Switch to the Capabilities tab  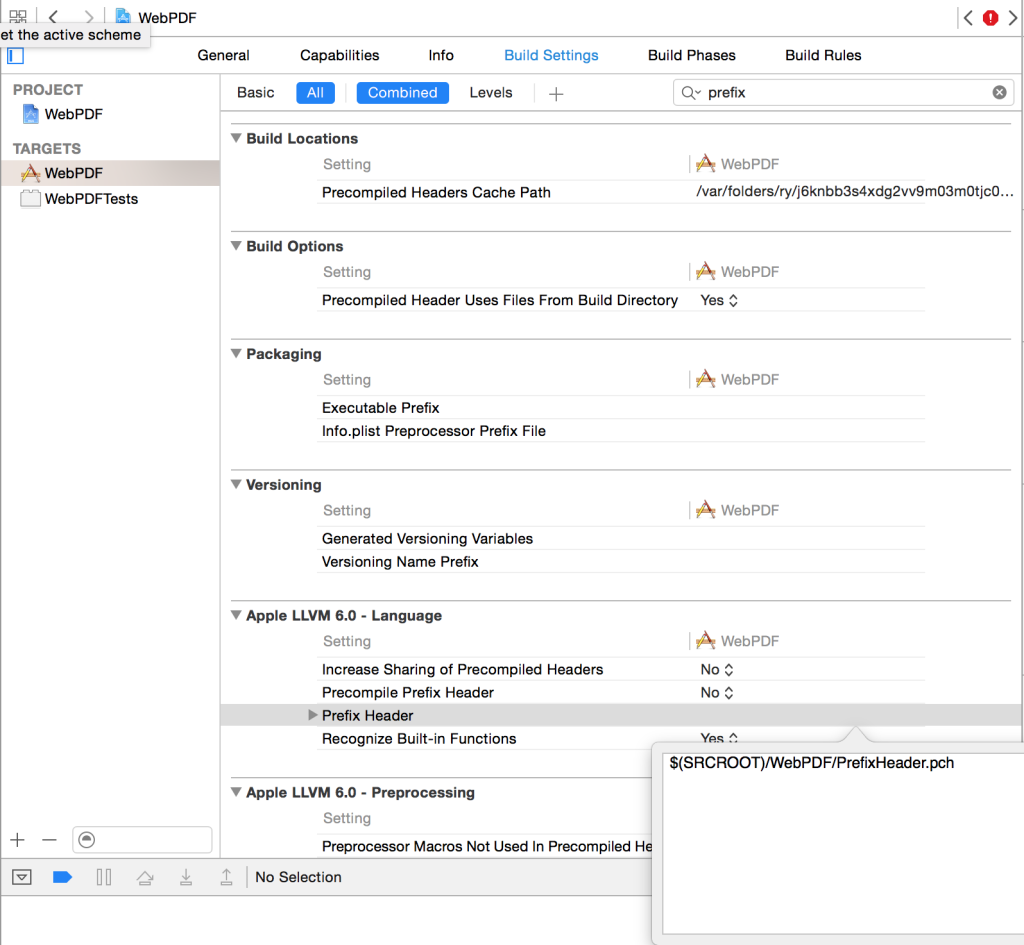coord(340,56)
